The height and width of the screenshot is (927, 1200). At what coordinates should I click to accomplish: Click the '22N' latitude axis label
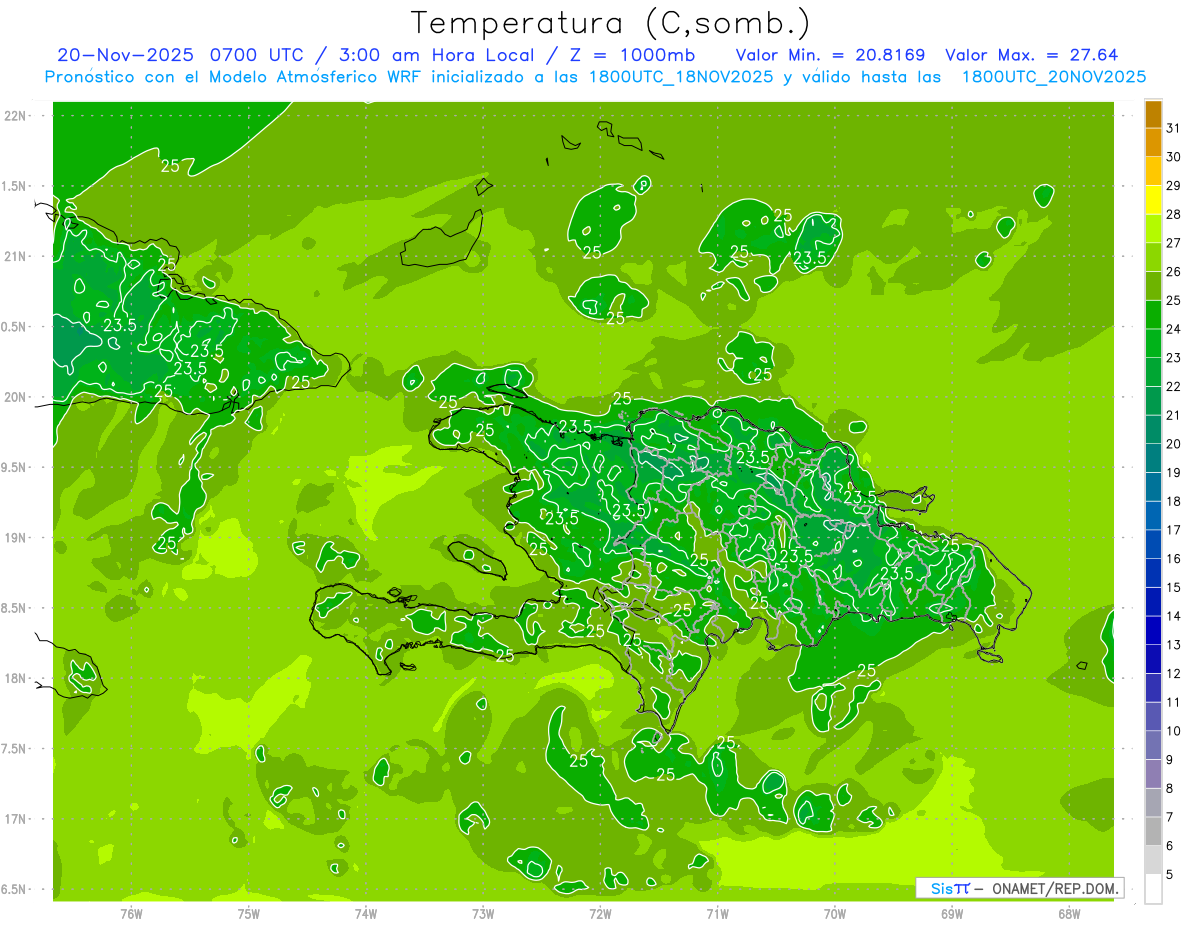[15, 116]
